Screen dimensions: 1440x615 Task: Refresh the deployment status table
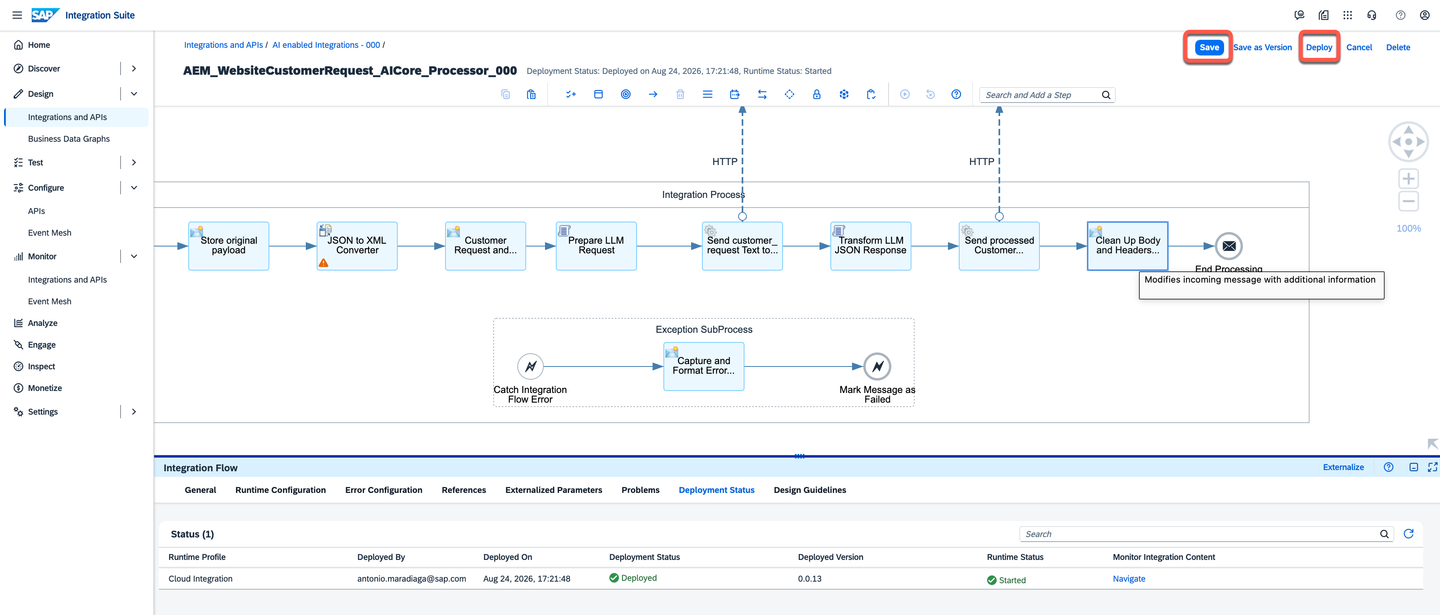click(x=1408, y=534)
